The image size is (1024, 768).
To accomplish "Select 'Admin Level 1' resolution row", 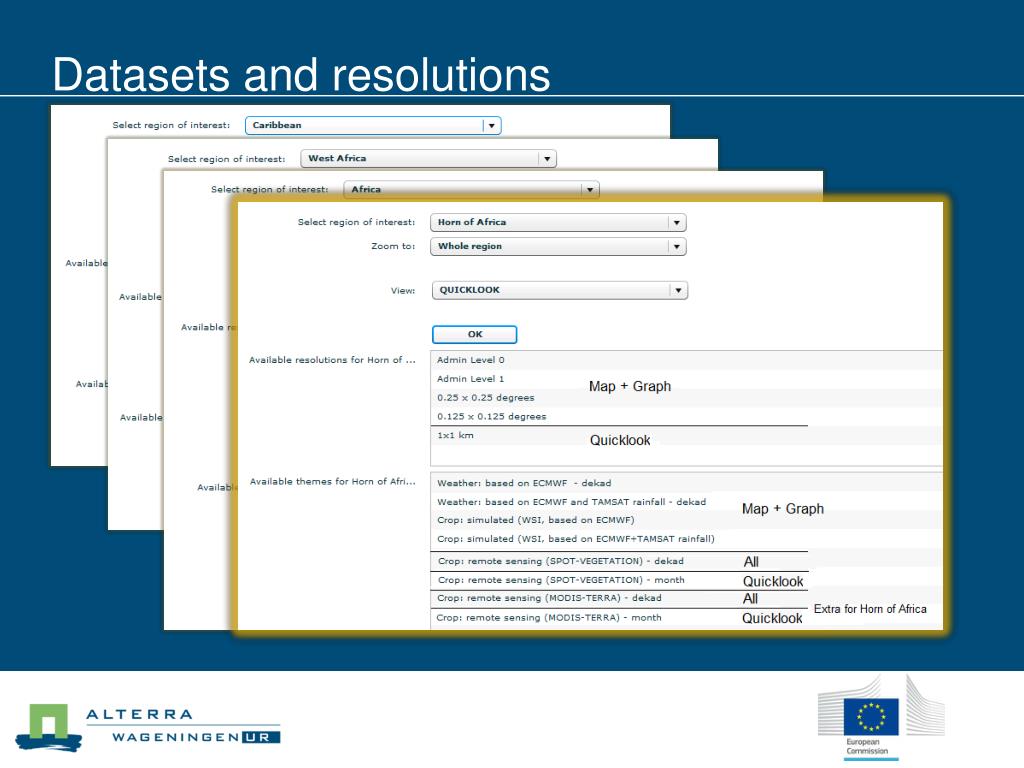I will [x=686, y=379].
